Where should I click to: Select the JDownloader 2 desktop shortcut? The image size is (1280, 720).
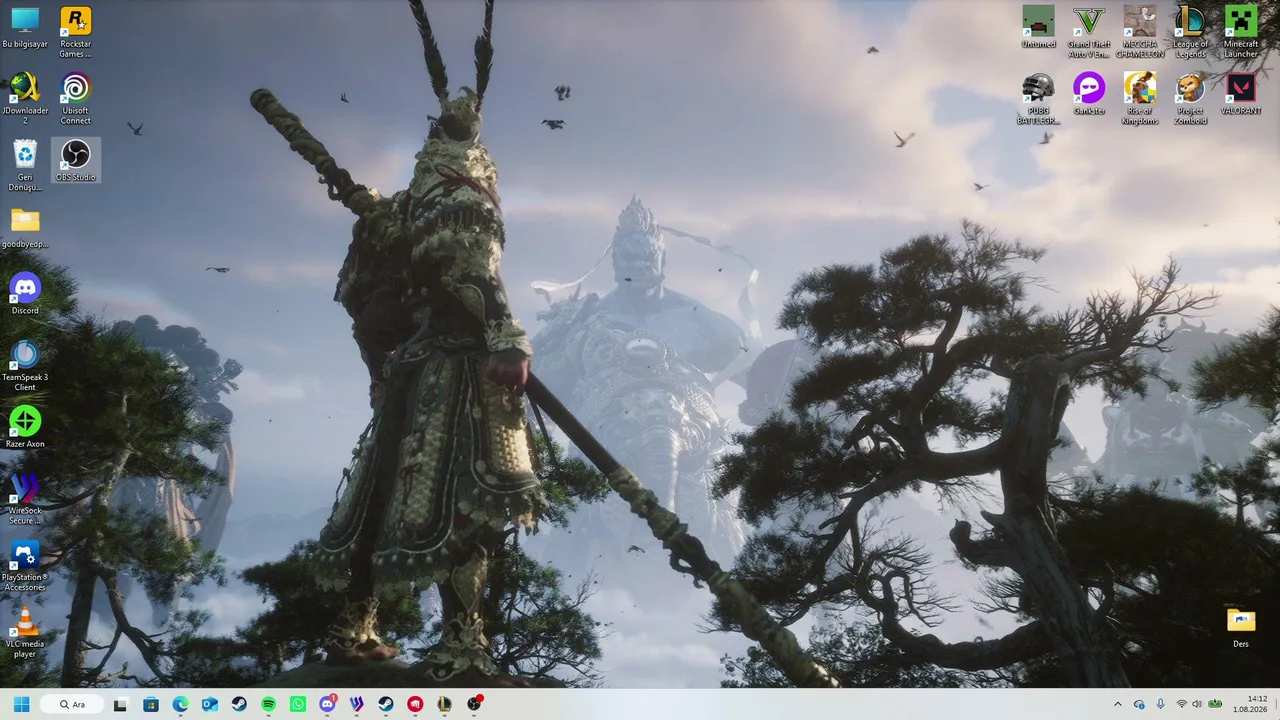(25, 99)
